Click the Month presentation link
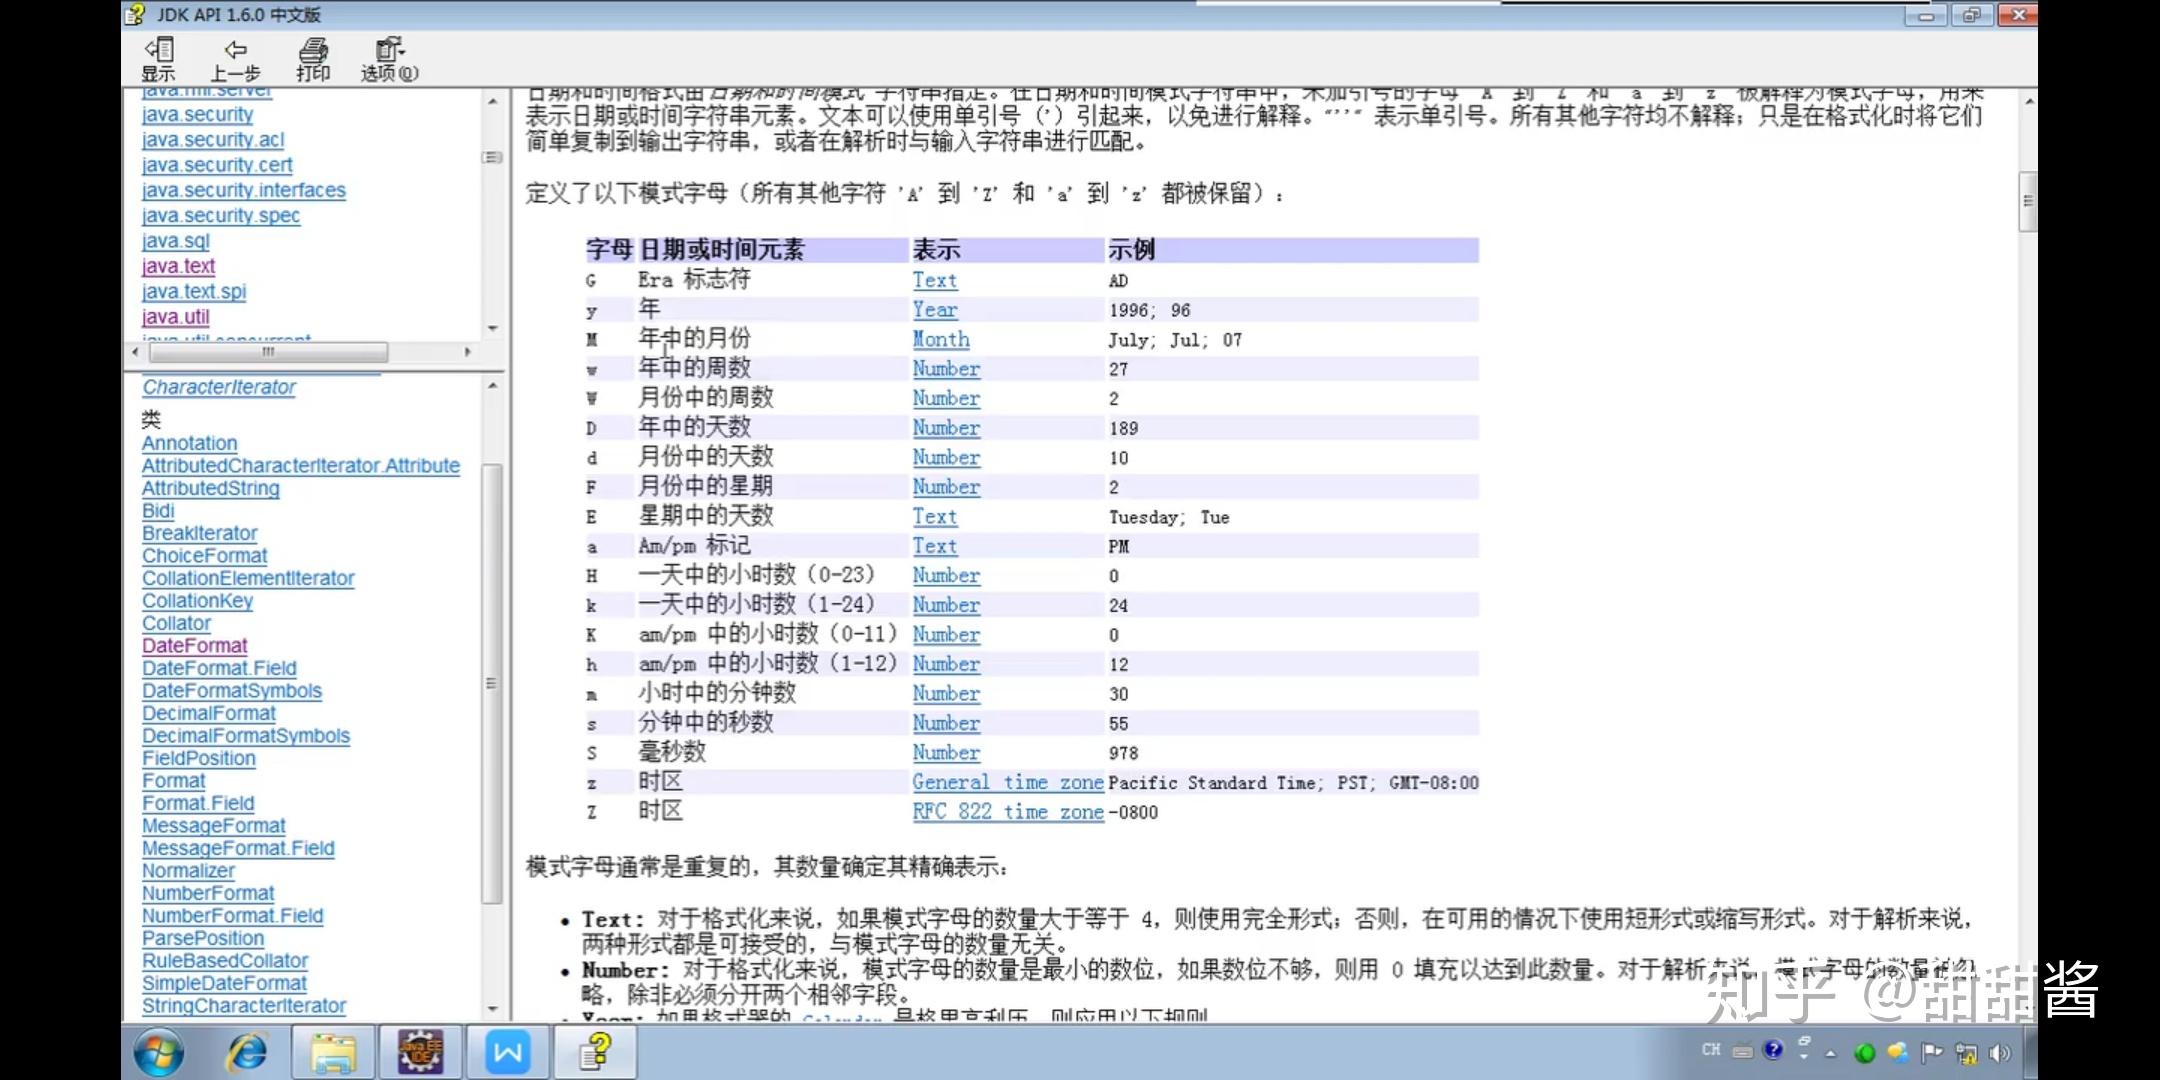This screenshot has width=2160, height=1080. pos(940,340)
